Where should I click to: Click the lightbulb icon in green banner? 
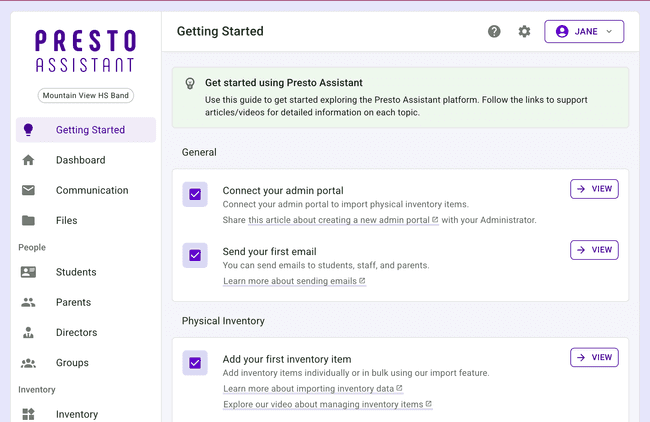(x=190, y=83)
